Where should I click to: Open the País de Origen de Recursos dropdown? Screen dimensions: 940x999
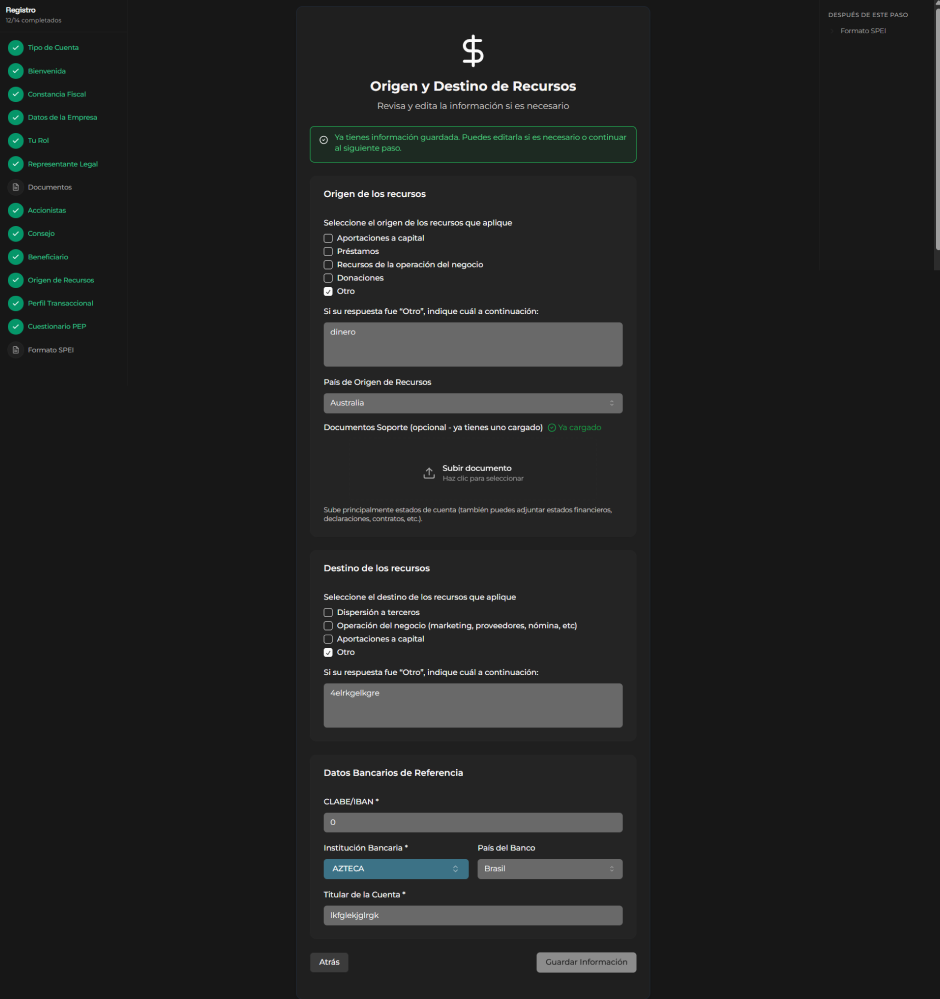pyautogui.click(x=473, y=403)
